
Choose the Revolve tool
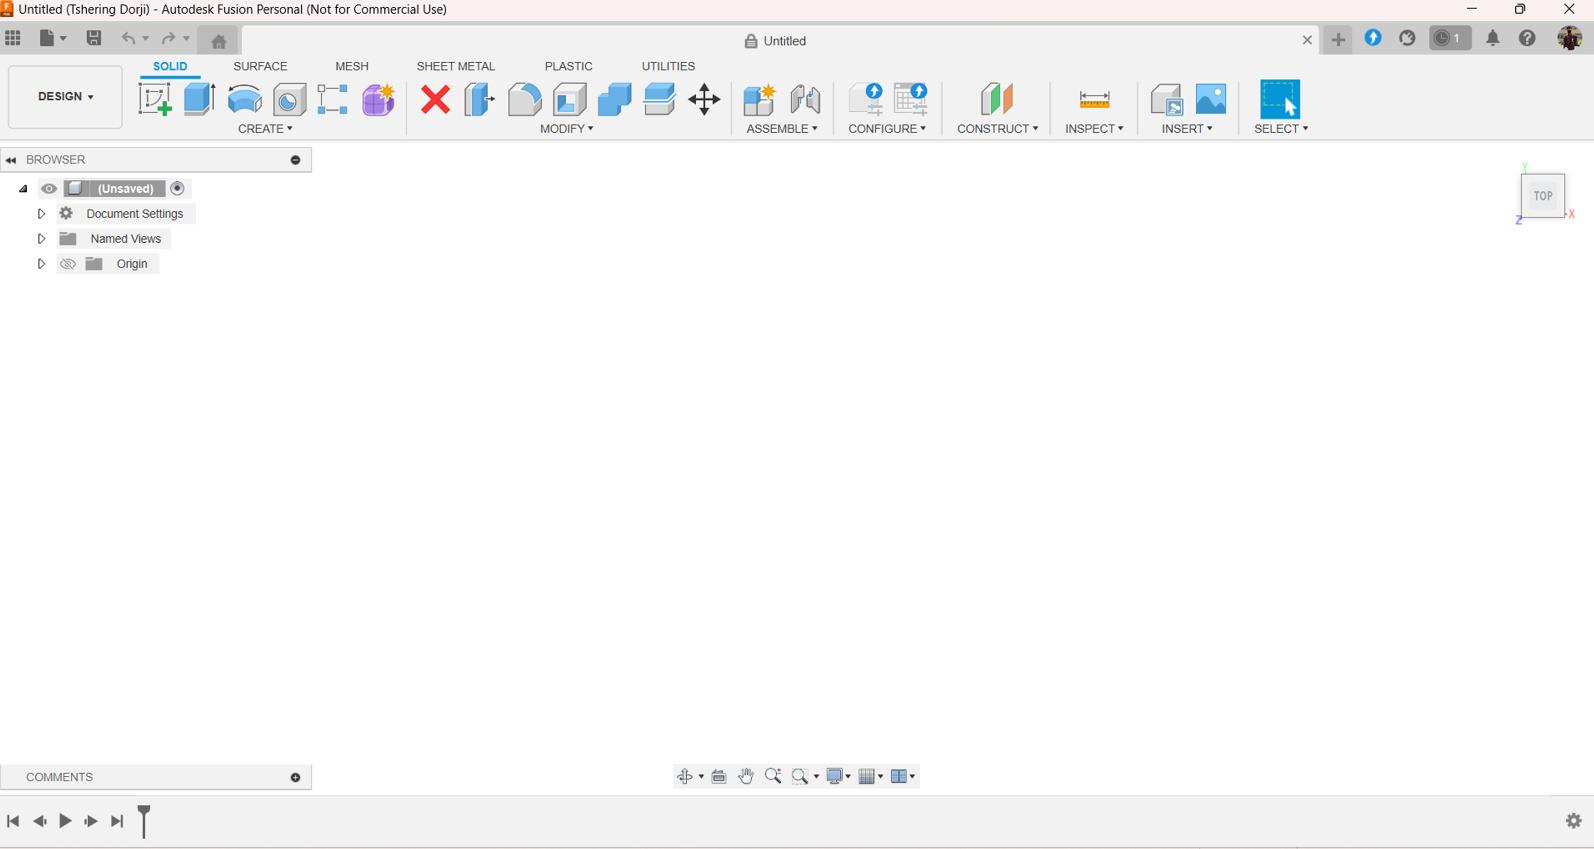pos(245,99)
